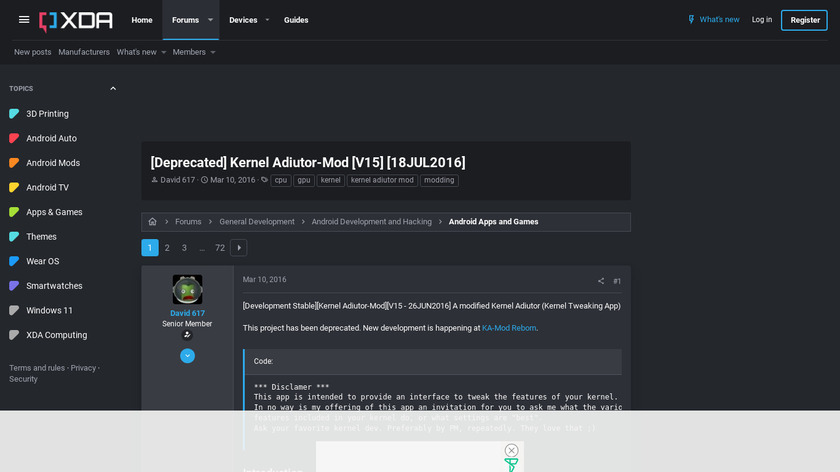The image size is (840, 472).
Task: Open Terms and rules footer link
Action: 37,368
